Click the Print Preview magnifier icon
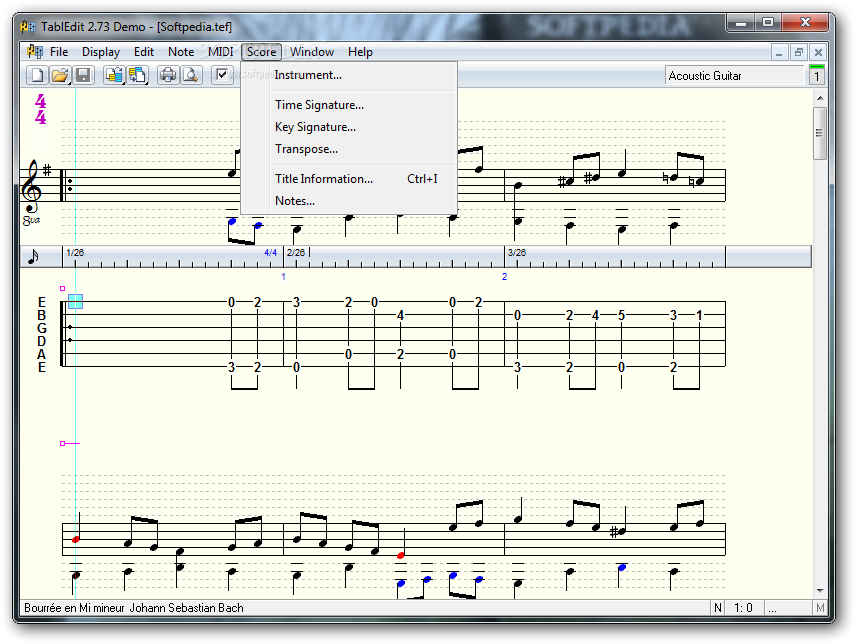 point(191,75)
